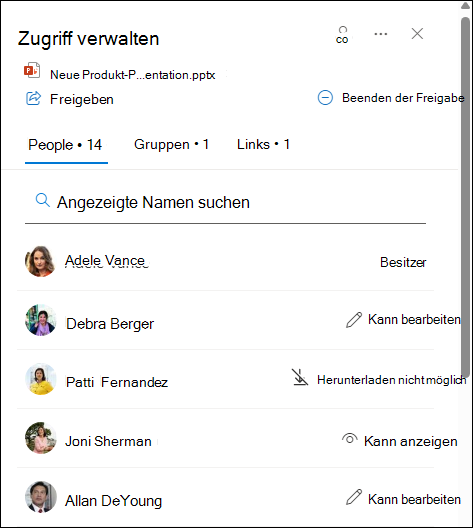Screen dimensions: 473x528
Task: Close the Zugriff verwalten panel
Action: (x=417, y=34)
